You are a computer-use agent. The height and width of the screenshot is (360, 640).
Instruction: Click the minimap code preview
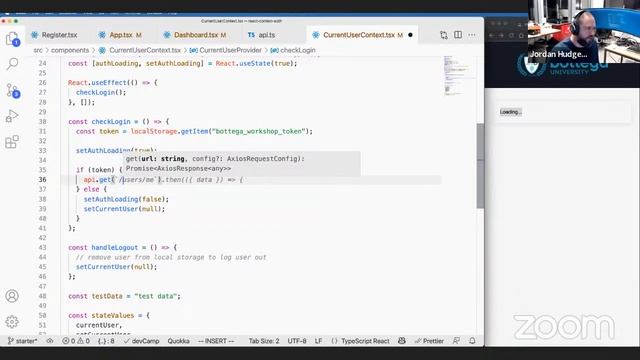coord(453,76)
